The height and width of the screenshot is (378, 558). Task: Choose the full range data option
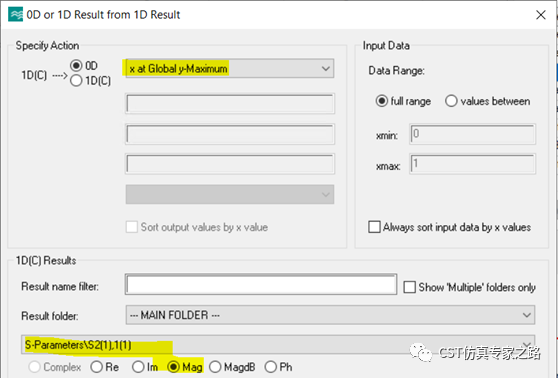381,101
